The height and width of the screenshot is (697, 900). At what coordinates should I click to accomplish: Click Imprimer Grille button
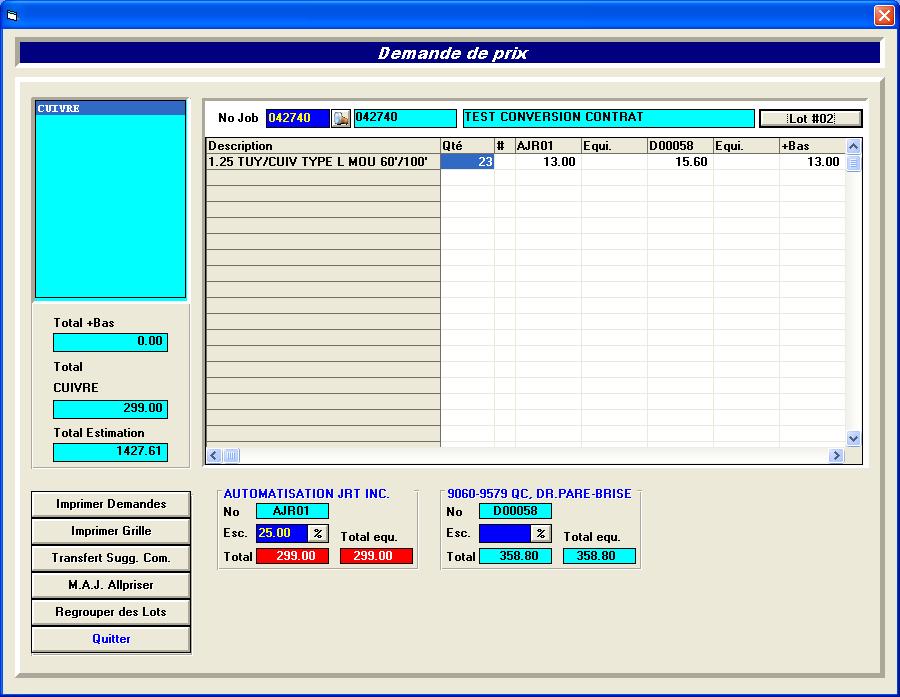[111, 531]
